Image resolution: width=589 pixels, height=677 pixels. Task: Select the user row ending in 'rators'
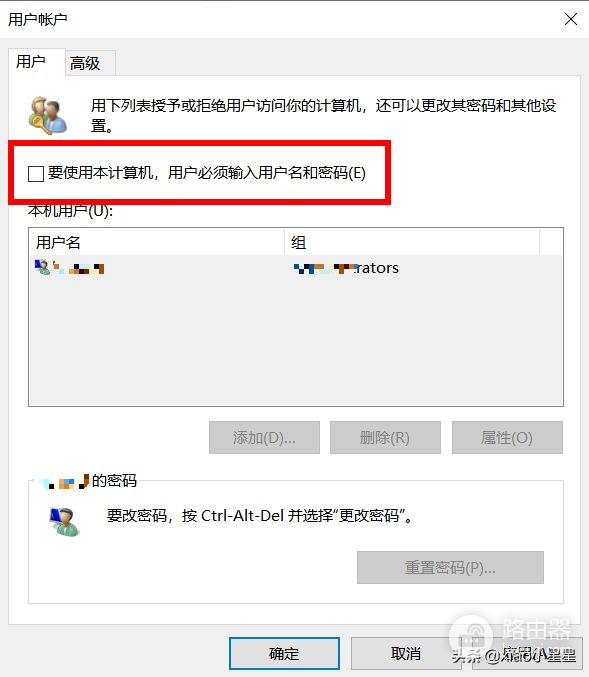[296, 268]
